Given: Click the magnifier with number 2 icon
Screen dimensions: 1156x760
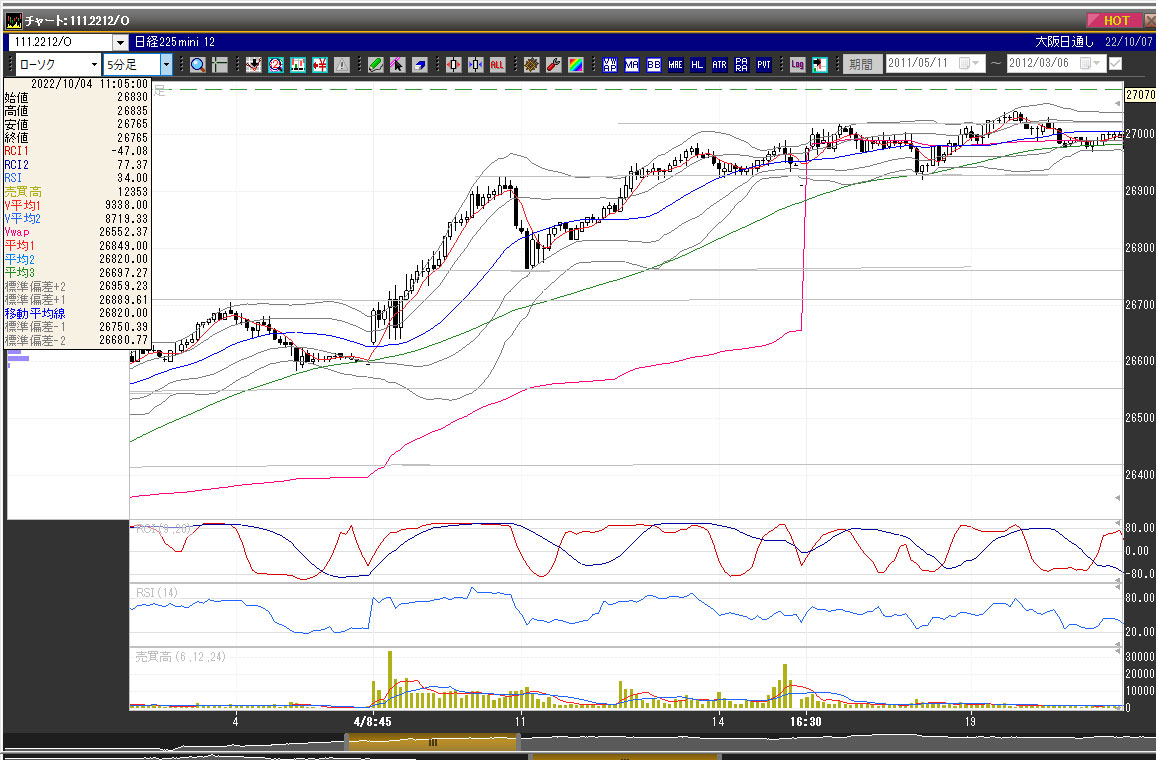Looking at the screenshot, I should (276, 65).
